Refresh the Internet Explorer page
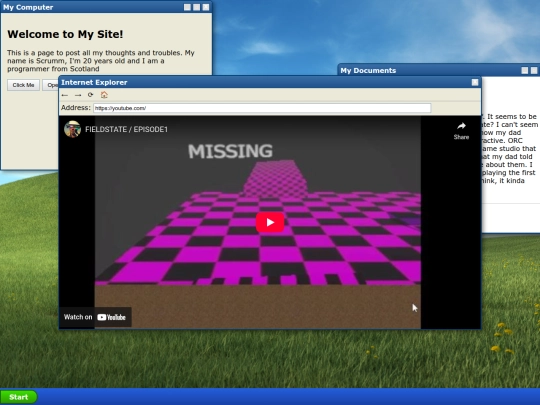540x405 pixels. 91,95
